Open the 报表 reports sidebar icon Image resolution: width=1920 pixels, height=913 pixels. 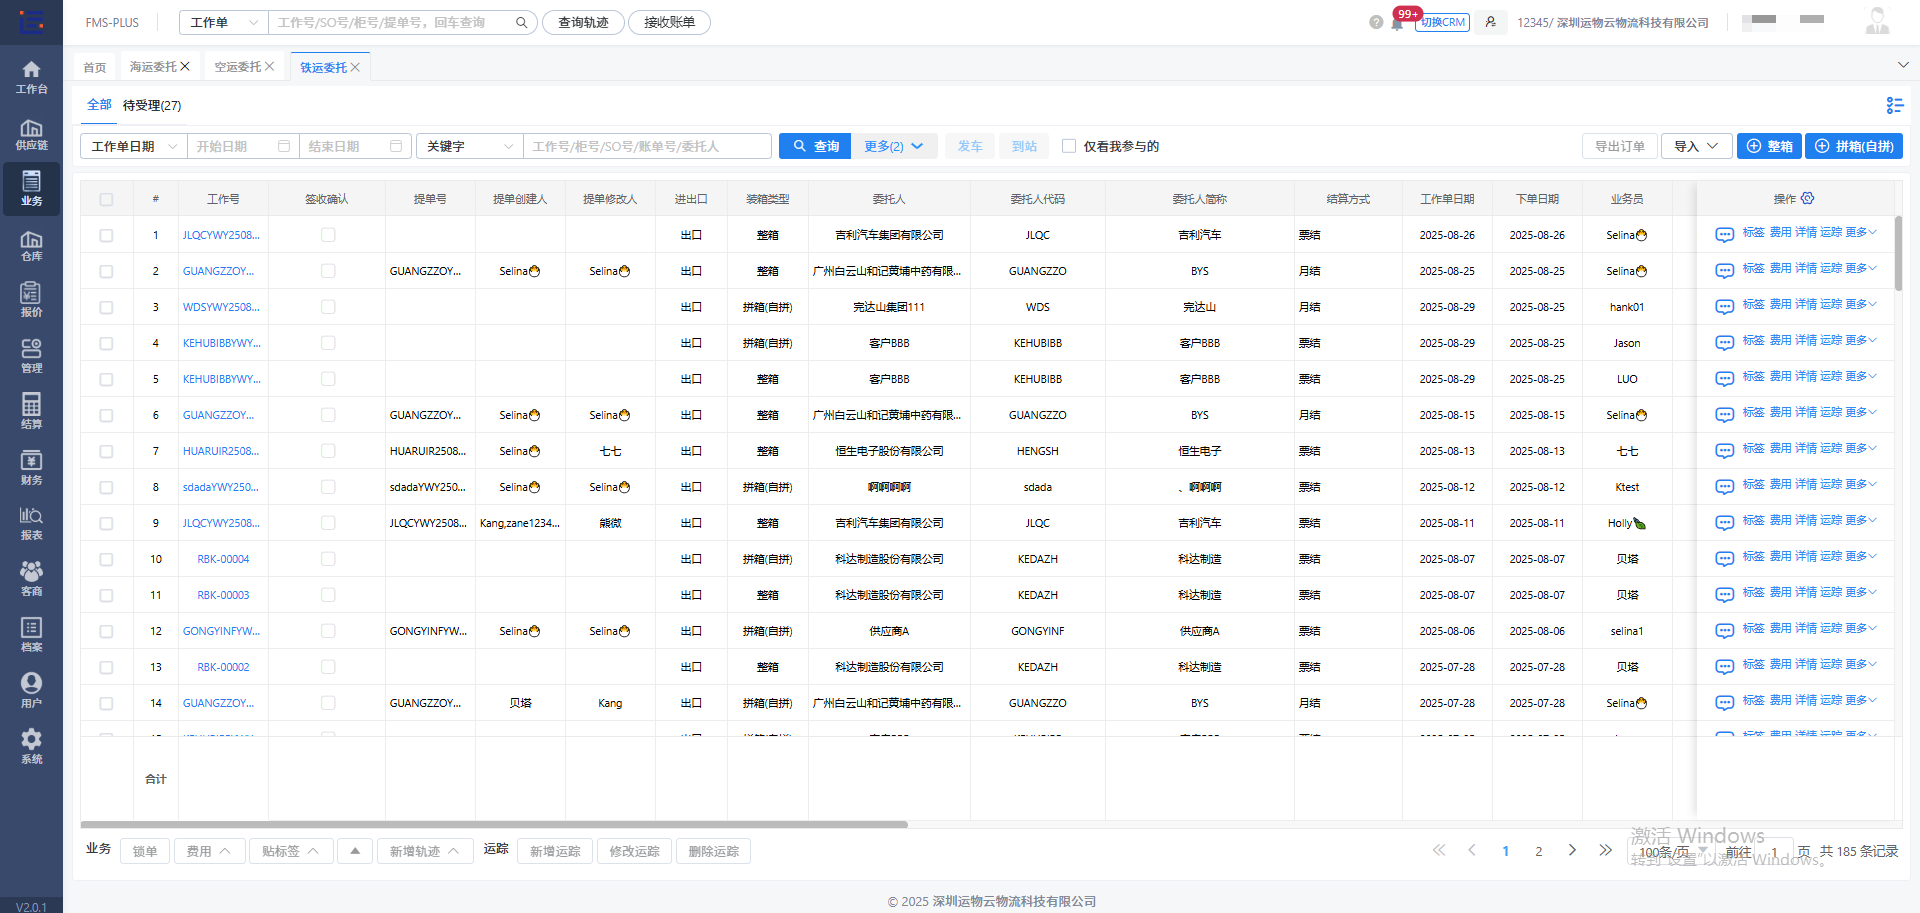[x=31, y=523]
